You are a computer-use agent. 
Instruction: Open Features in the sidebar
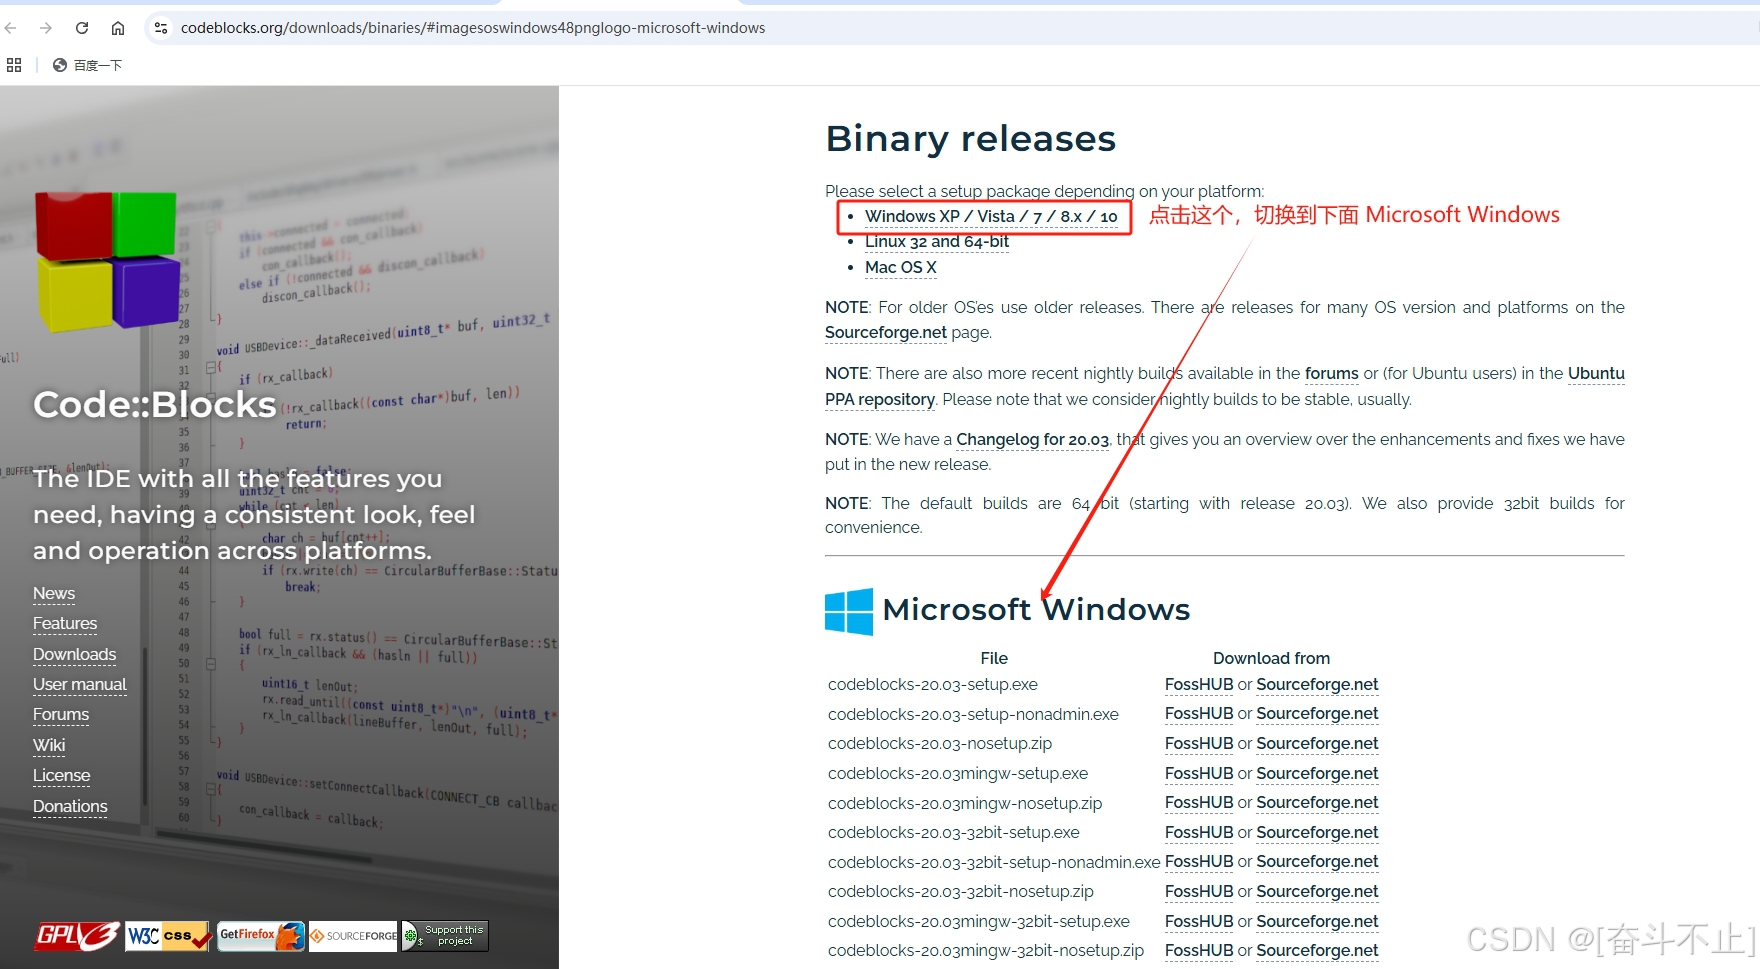click(65, 624)
